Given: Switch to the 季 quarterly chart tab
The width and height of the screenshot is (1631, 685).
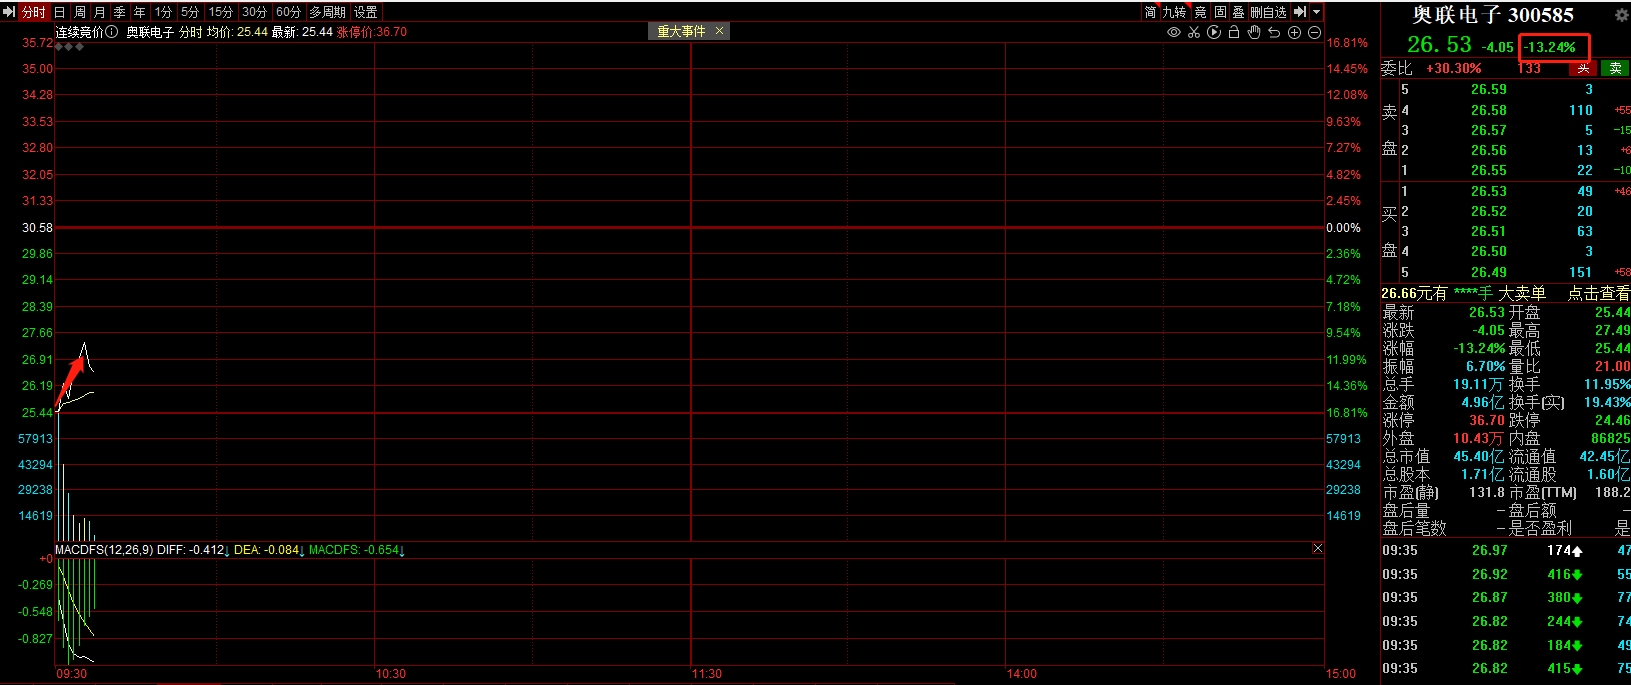Looking at the screenshot, I should coord(120,12).
